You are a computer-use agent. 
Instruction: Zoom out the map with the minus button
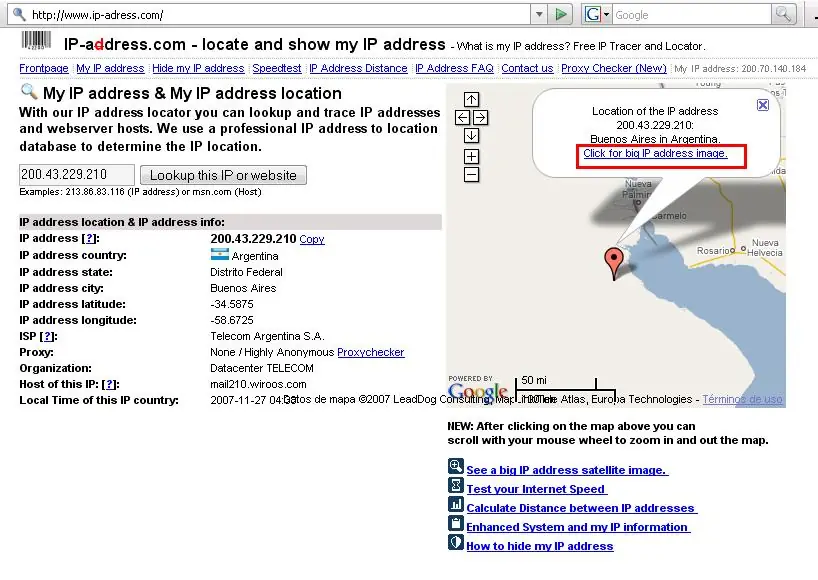[x=471, y=175]
